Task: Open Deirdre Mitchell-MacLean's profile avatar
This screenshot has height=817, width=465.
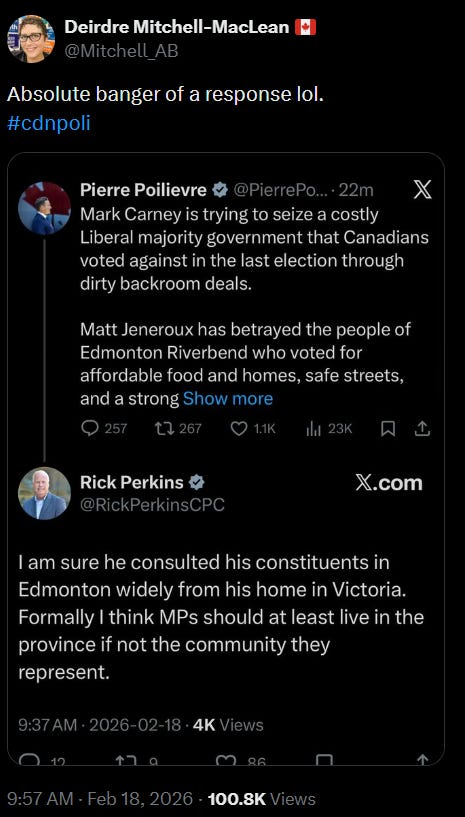Action: [31, 39]
